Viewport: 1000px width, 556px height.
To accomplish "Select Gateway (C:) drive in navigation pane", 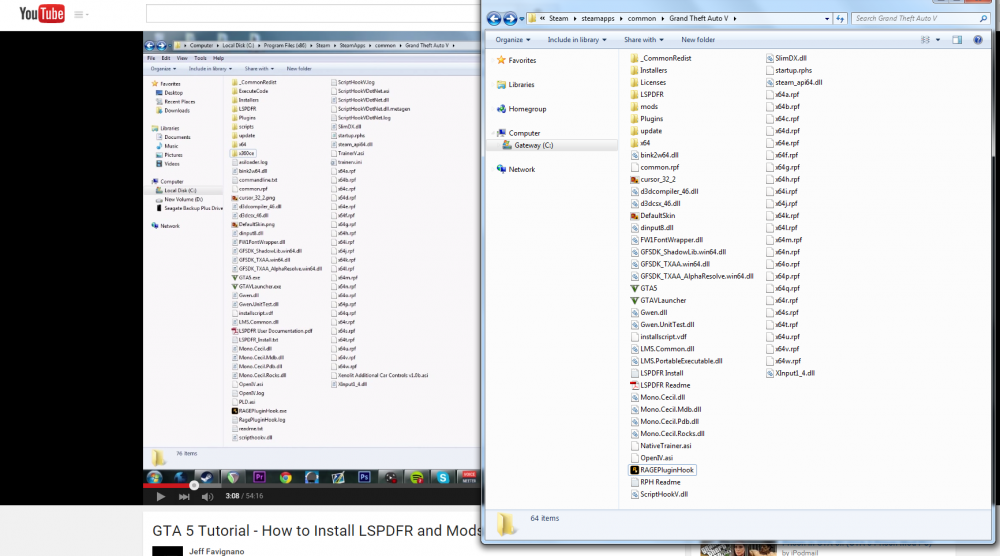I will (533, 145).
